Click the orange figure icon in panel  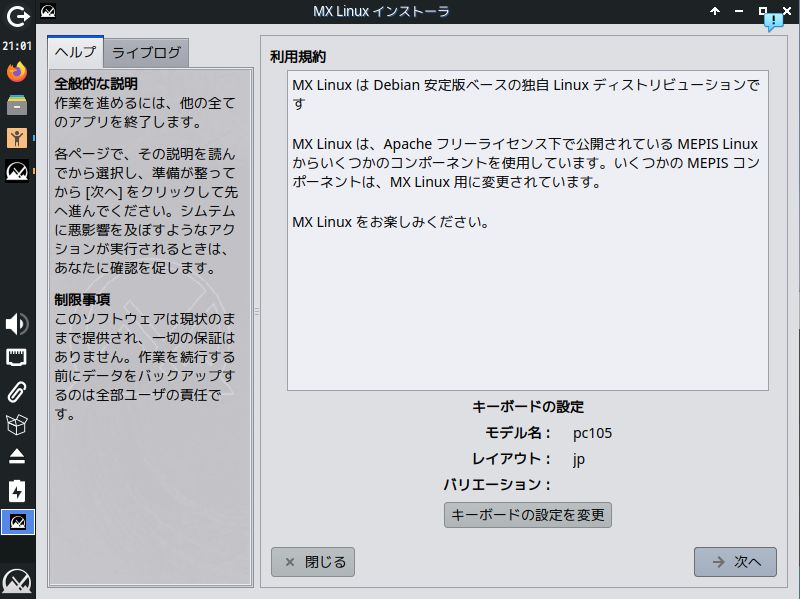[x=17, y=138]
